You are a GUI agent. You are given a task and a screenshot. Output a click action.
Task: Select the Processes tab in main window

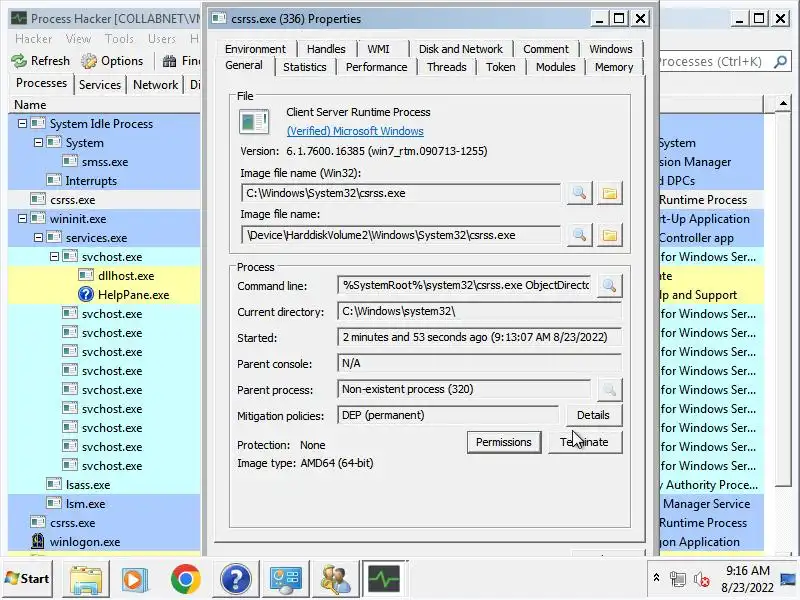point(41,83)
